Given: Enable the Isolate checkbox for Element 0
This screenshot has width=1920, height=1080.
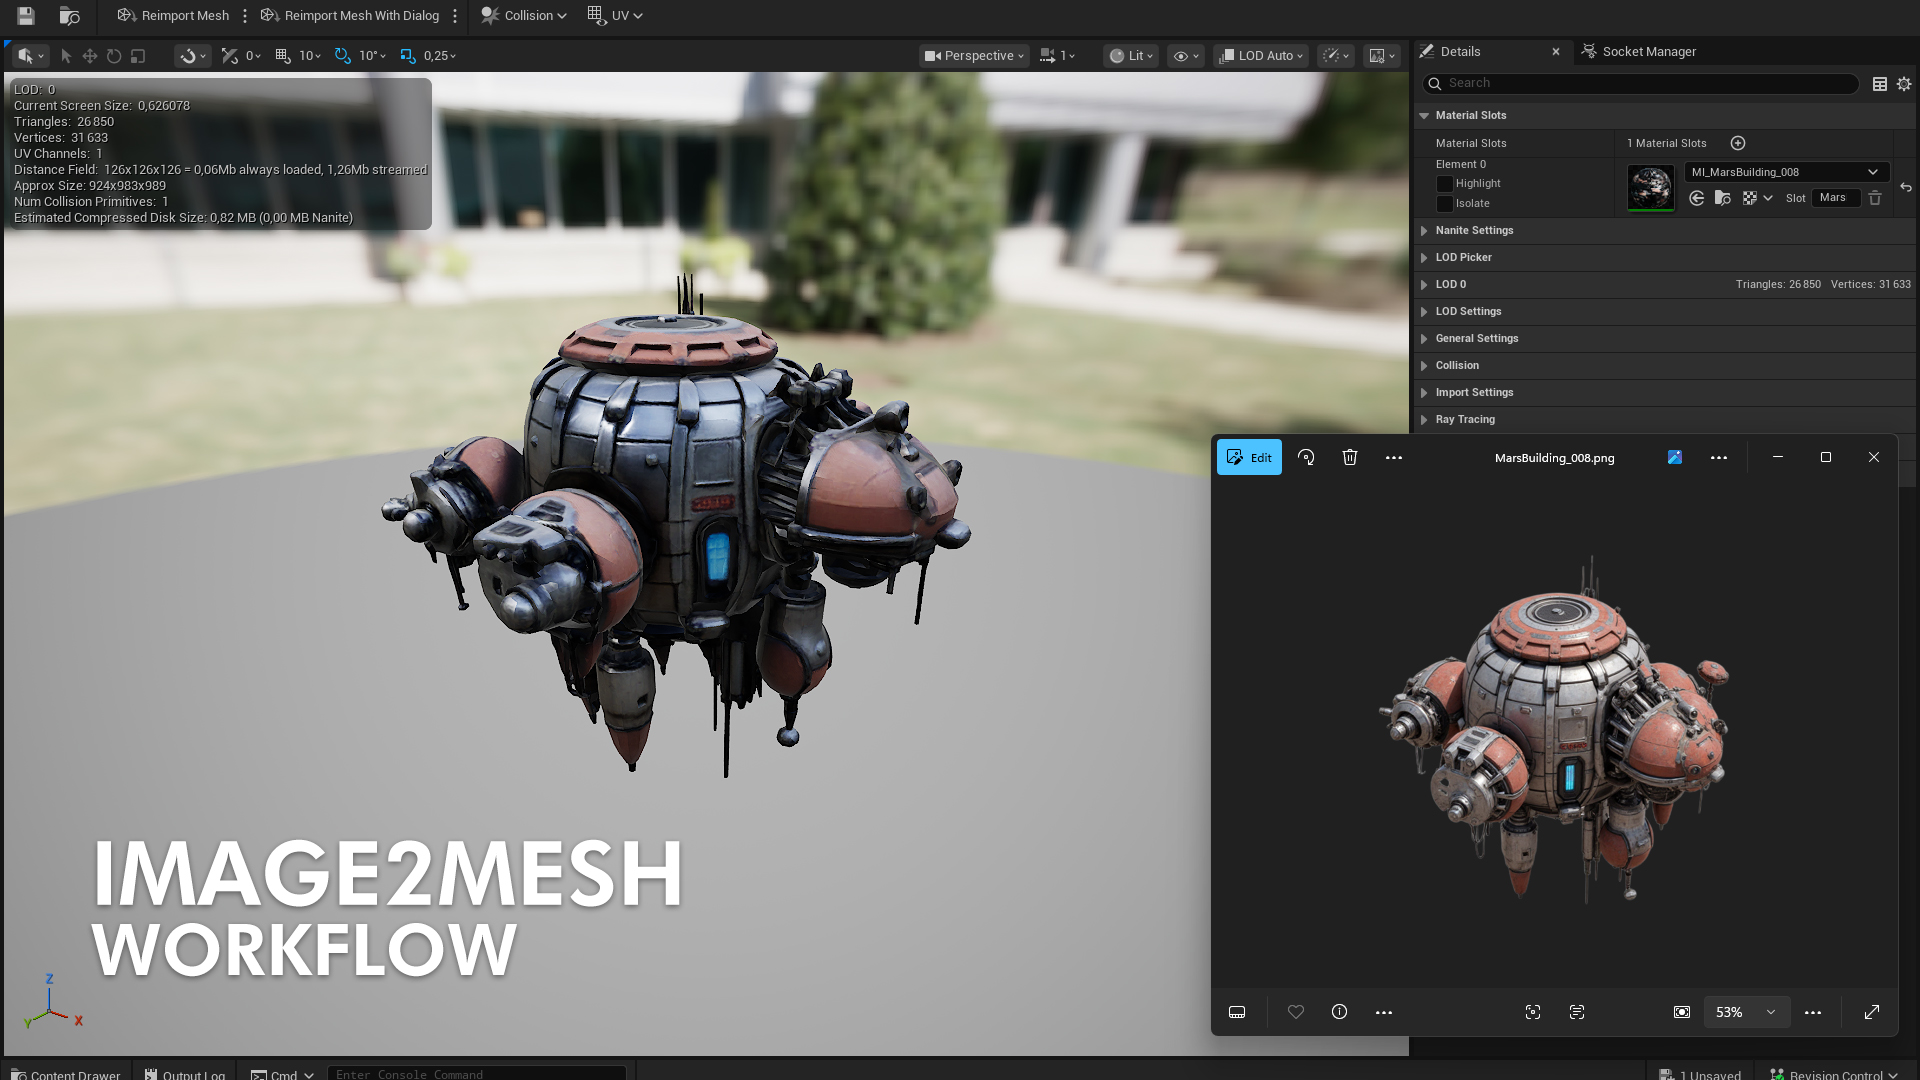Looking at the screenshot, I should click(1444, 204).
